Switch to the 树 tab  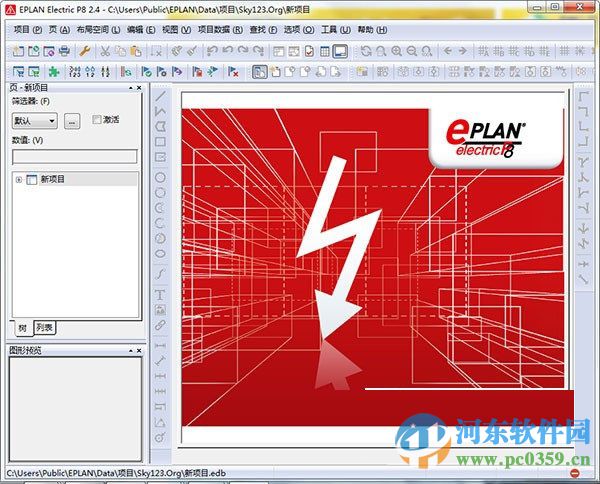(23, 328)
